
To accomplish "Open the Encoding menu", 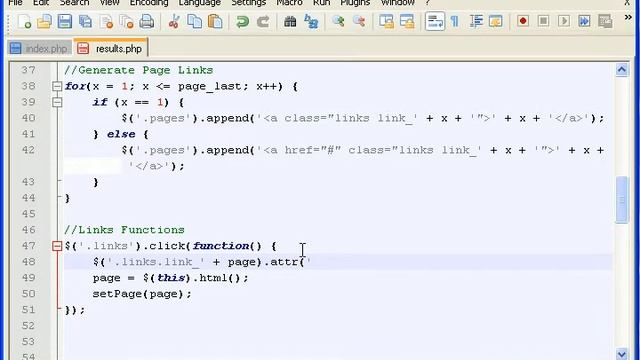I will [149, 3].
